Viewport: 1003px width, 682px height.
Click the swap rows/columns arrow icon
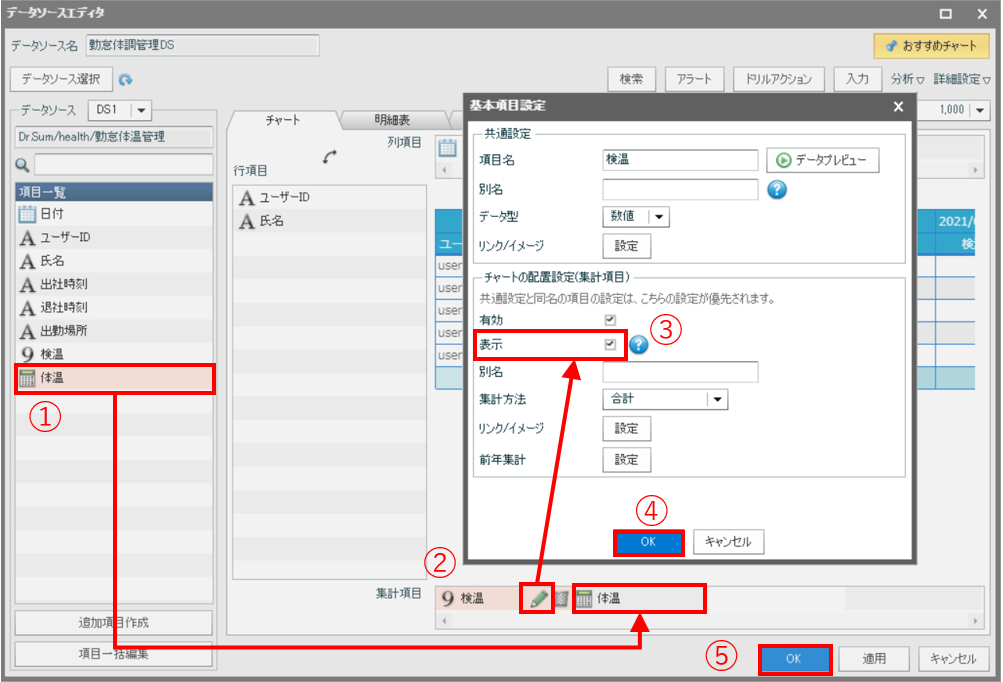[x=330, y=157]
